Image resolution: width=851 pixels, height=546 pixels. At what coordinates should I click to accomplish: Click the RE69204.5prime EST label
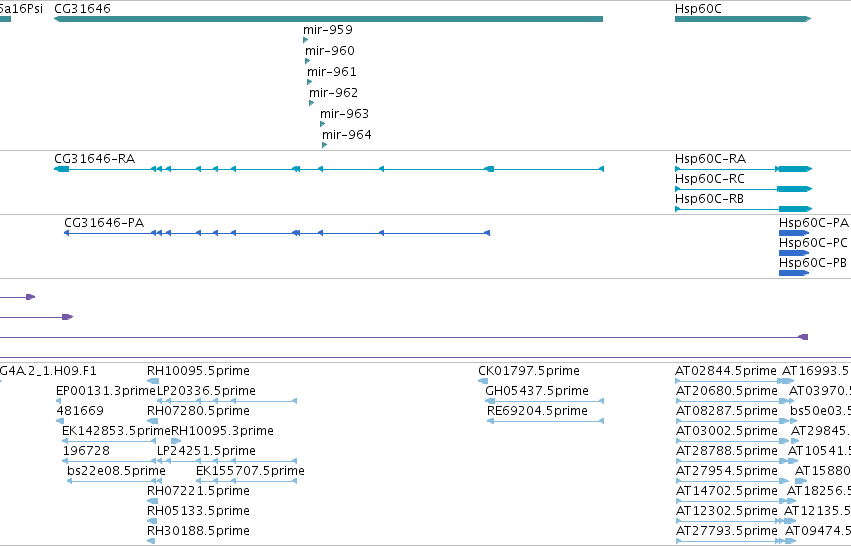pos(537,411)
